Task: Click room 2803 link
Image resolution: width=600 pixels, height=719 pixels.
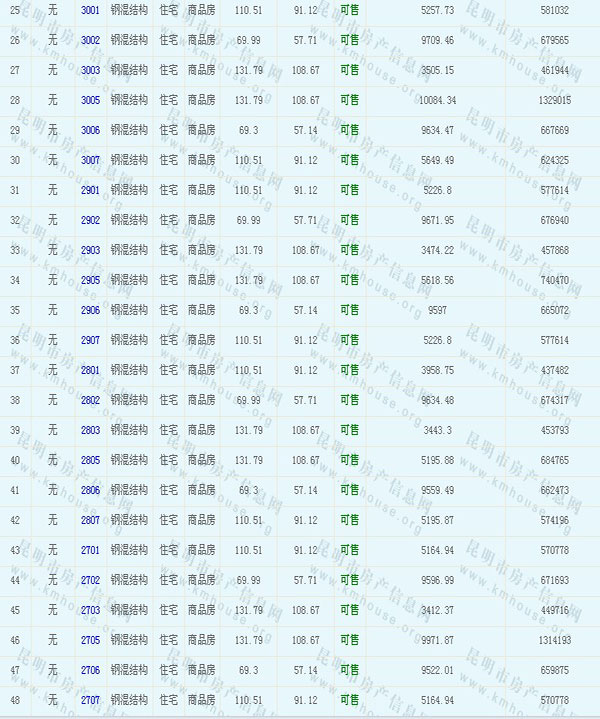Action: click(x=90, y=430)
